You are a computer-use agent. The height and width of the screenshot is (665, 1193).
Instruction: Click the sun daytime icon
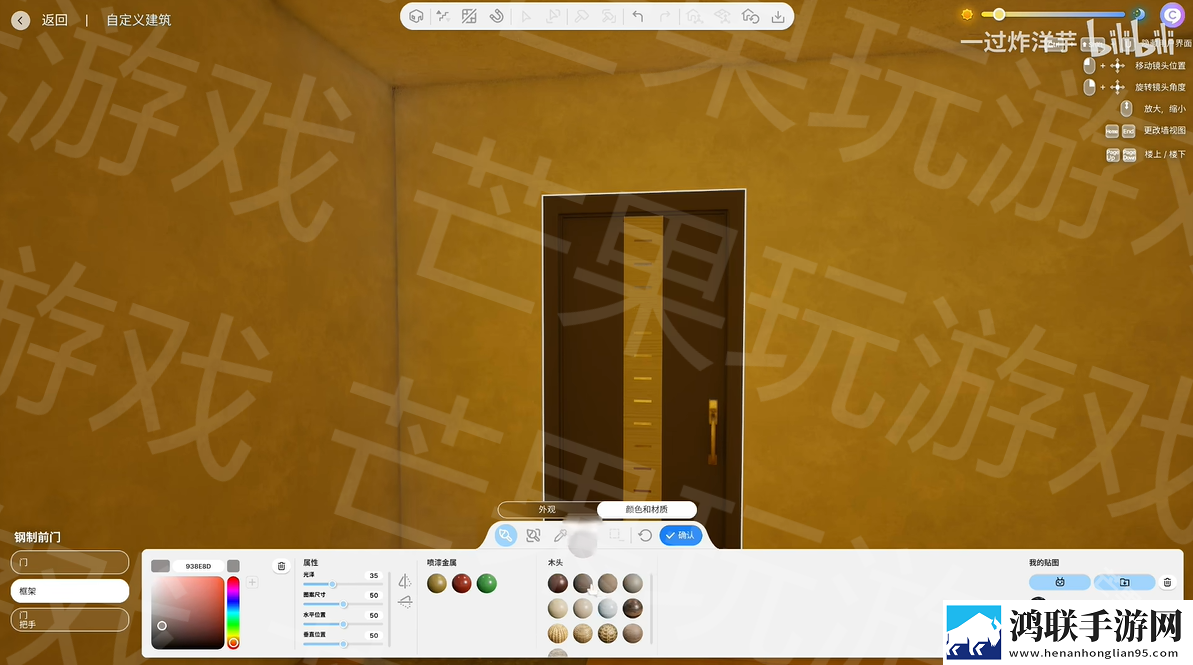(x=967, y=14)
